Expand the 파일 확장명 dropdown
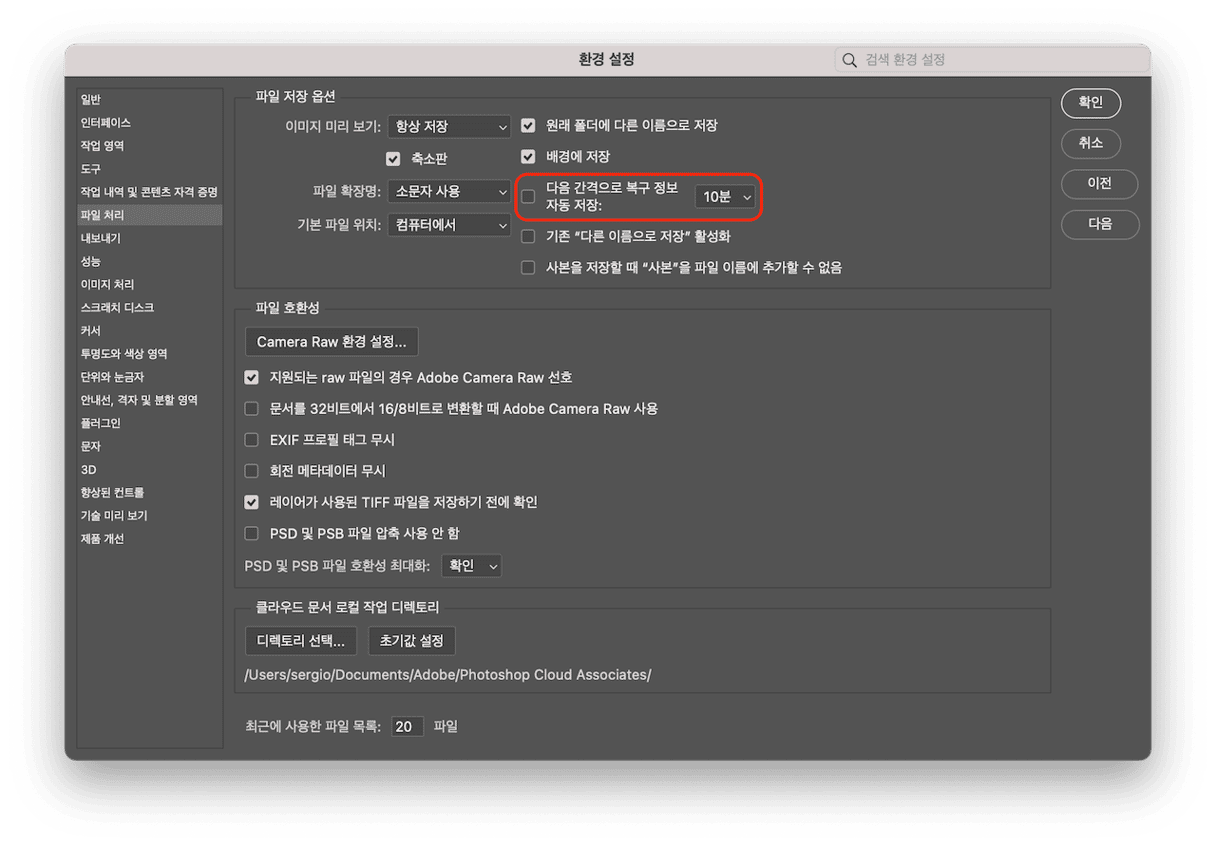This screenshot has height=846, width=1216. [x=449, y=191]
